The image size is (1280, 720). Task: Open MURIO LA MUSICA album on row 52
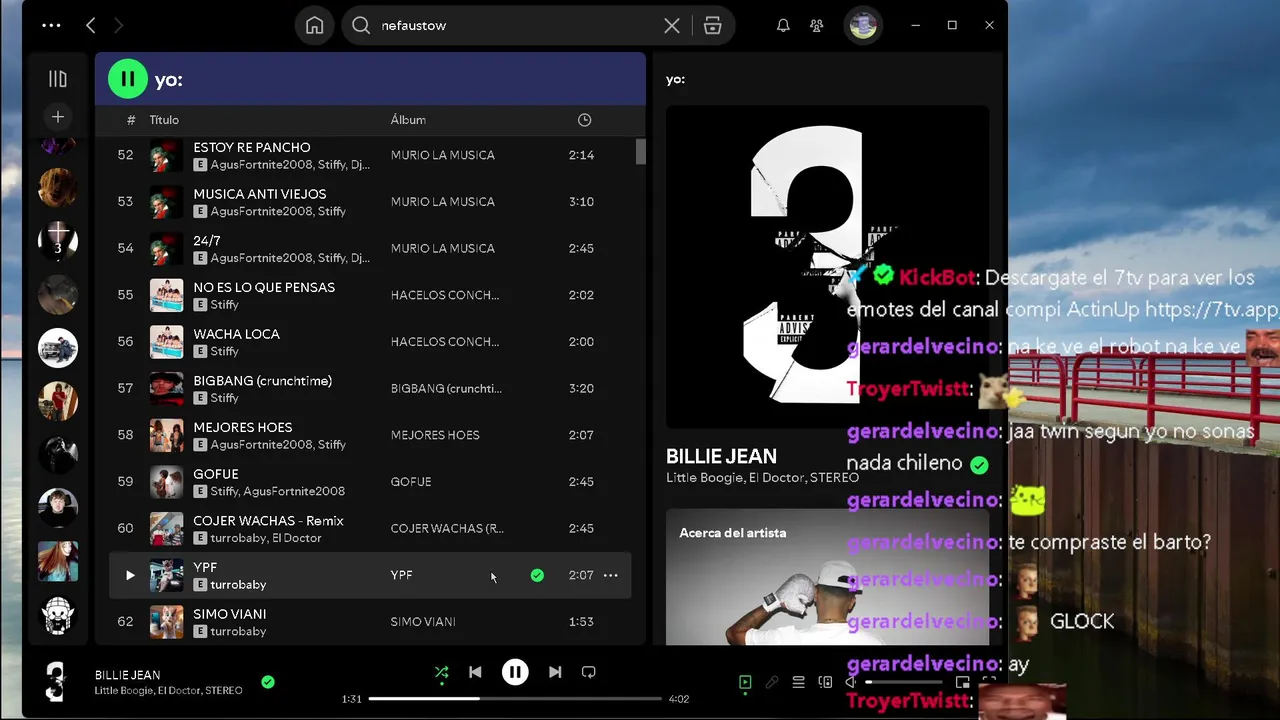pos(443,155)
